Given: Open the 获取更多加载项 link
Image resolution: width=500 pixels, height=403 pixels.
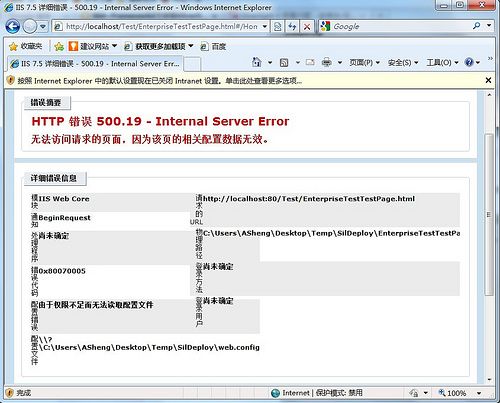Looking at the screenshot, I should tap(158, 46).
